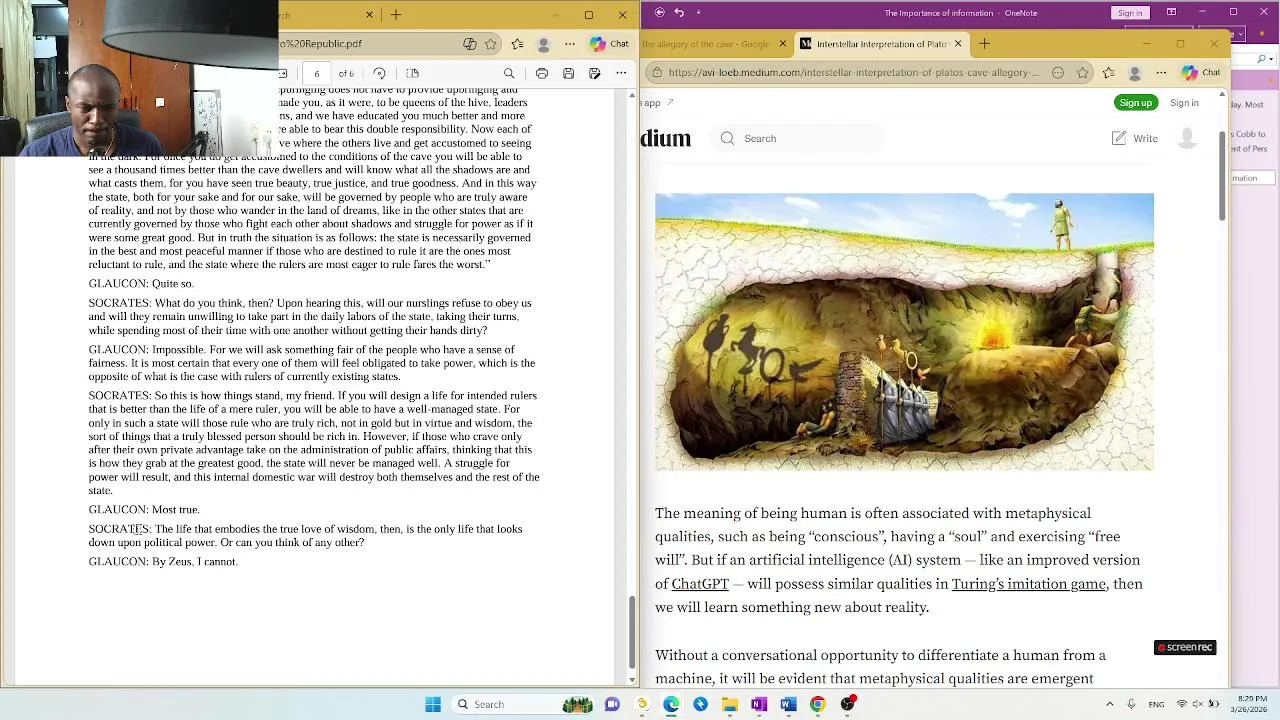Add Medium page to favorites star
The height and width of the screenshot is (720, 1280).
[1083, 73]
